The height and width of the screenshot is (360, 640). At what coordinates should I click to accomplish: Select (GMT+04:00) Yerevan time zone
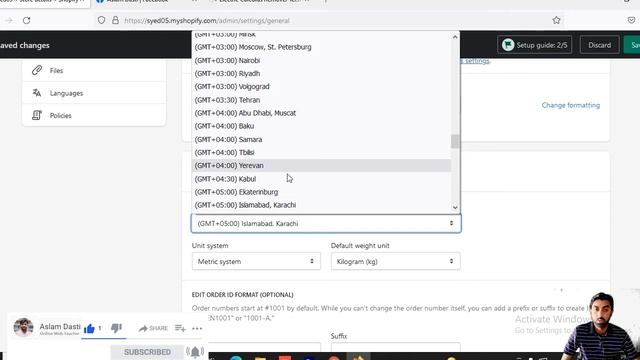pyautogui.click(x=321, y=166)
